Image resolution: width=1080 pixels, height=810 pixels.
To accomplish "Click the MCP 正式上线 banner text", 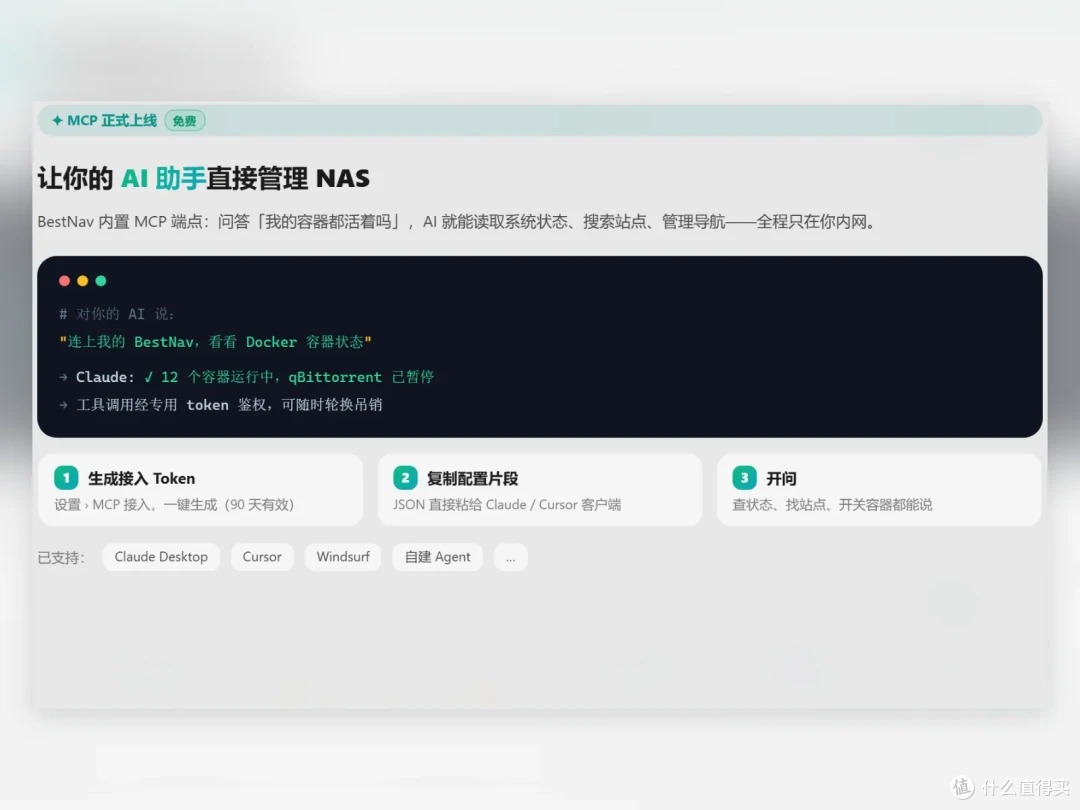I will pos(112,121).
